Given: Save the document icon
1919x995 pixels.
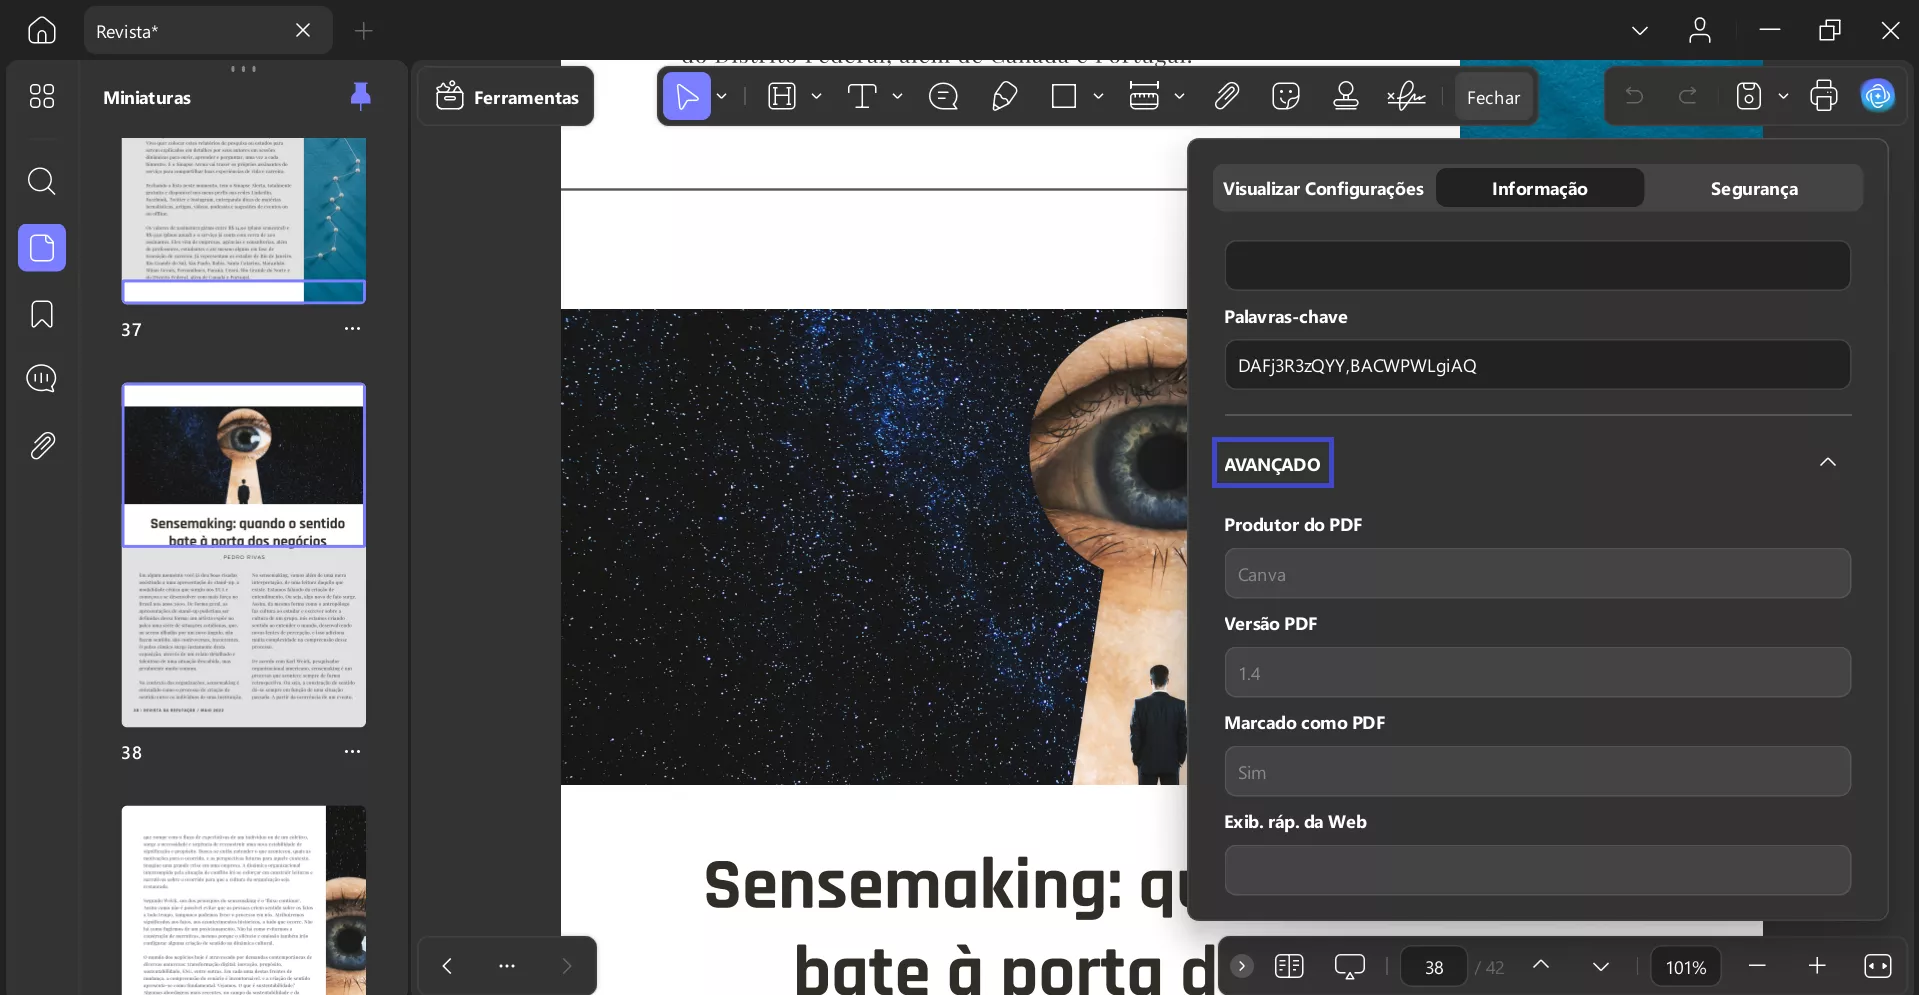Looking at the screenshot, I should pos(1748,96).
